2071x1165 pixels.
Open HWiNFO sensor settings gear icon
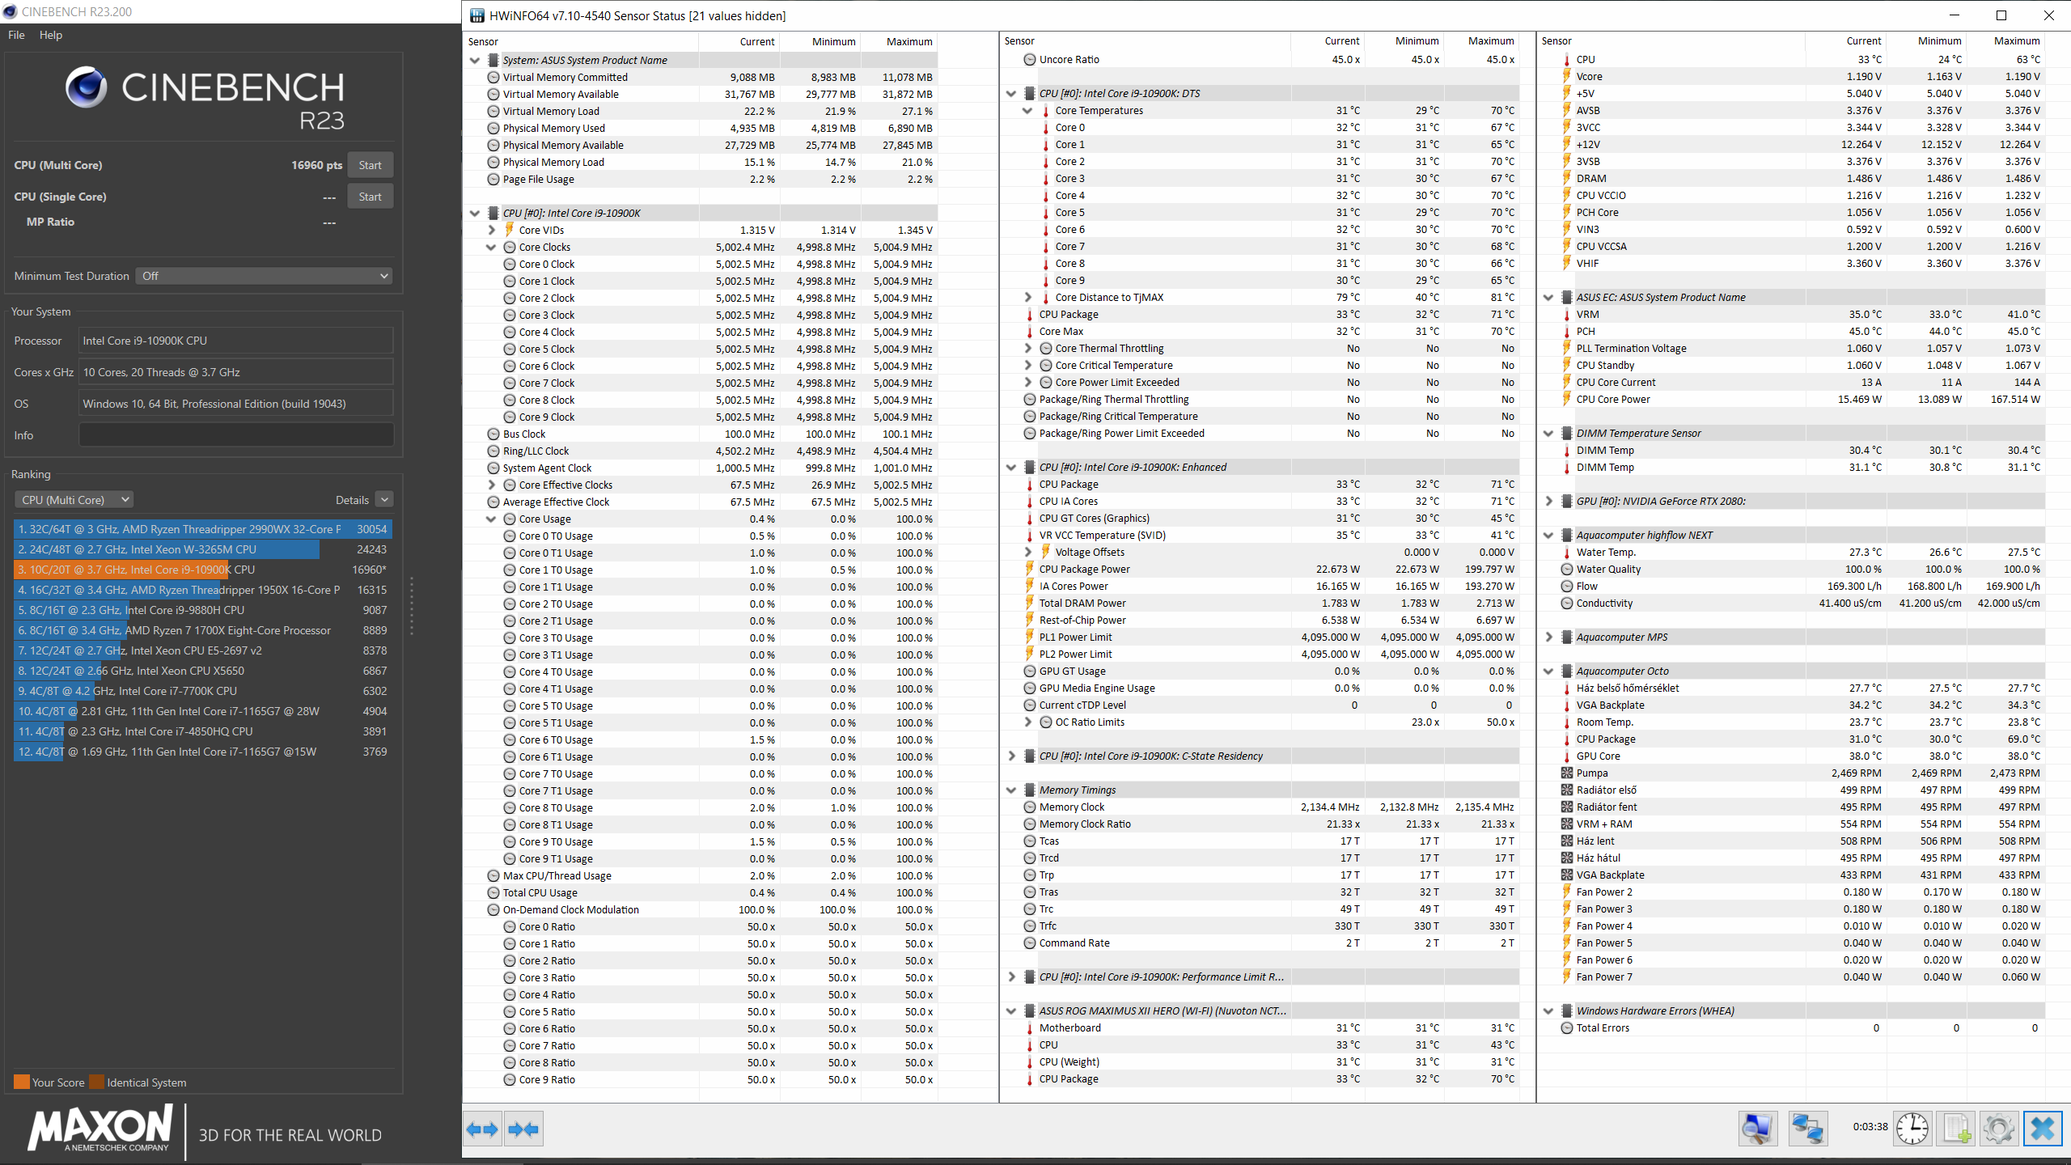[x=1998, y=1128]
